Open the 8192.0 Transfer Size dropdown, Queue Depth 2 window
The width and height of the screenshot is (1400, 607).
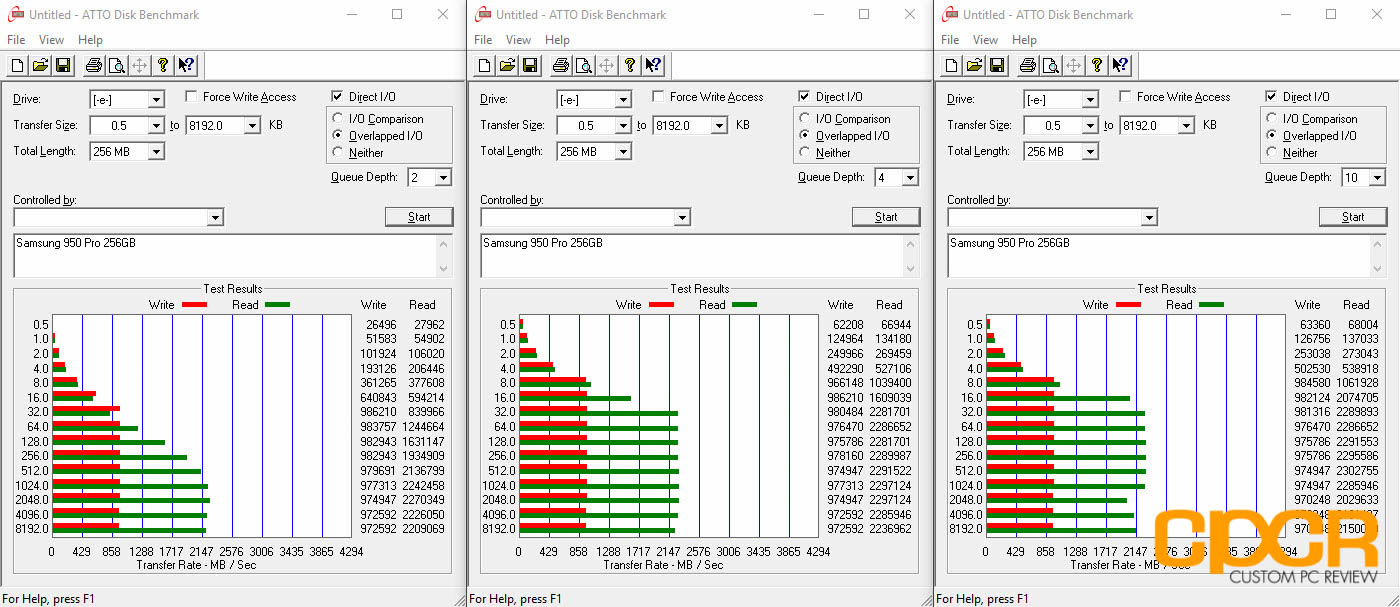click(251, 126)
